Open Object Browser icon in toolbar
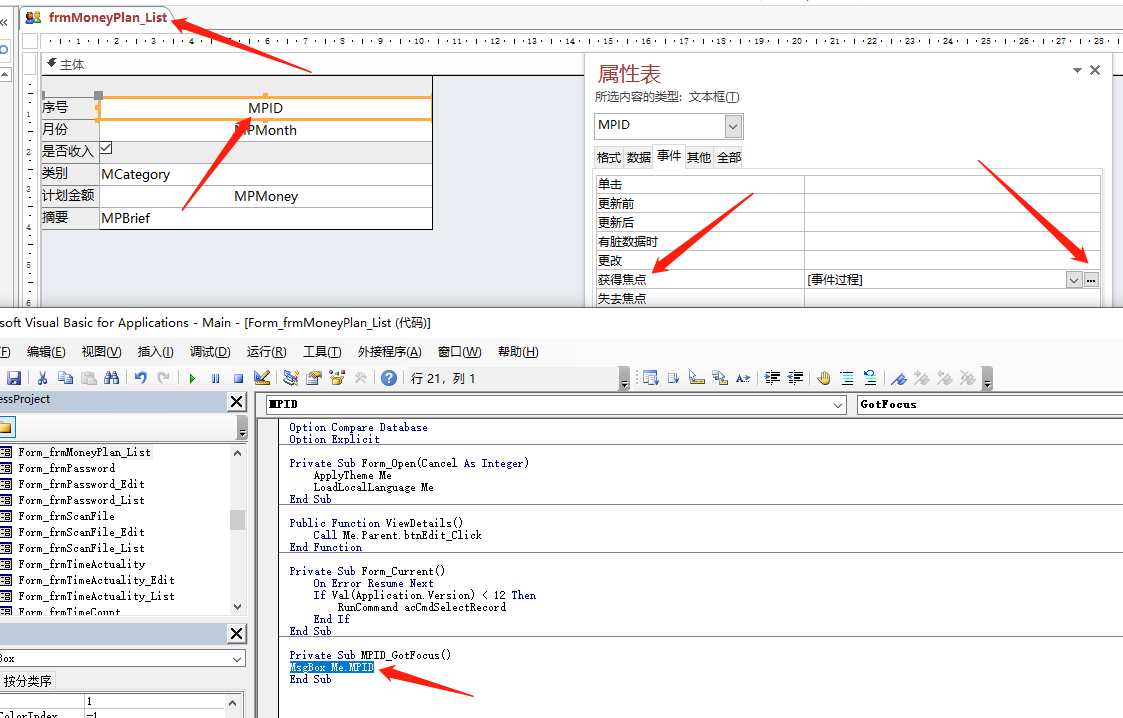Image resolution: width=1123 pixels, height=718 pixels. click(337, 378)
